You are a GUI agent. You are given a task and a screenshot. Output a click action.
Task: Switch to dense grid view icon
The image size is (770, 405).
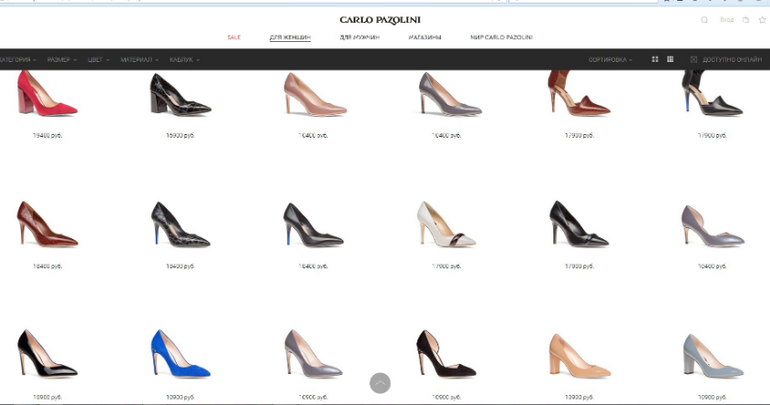(670, 60)
